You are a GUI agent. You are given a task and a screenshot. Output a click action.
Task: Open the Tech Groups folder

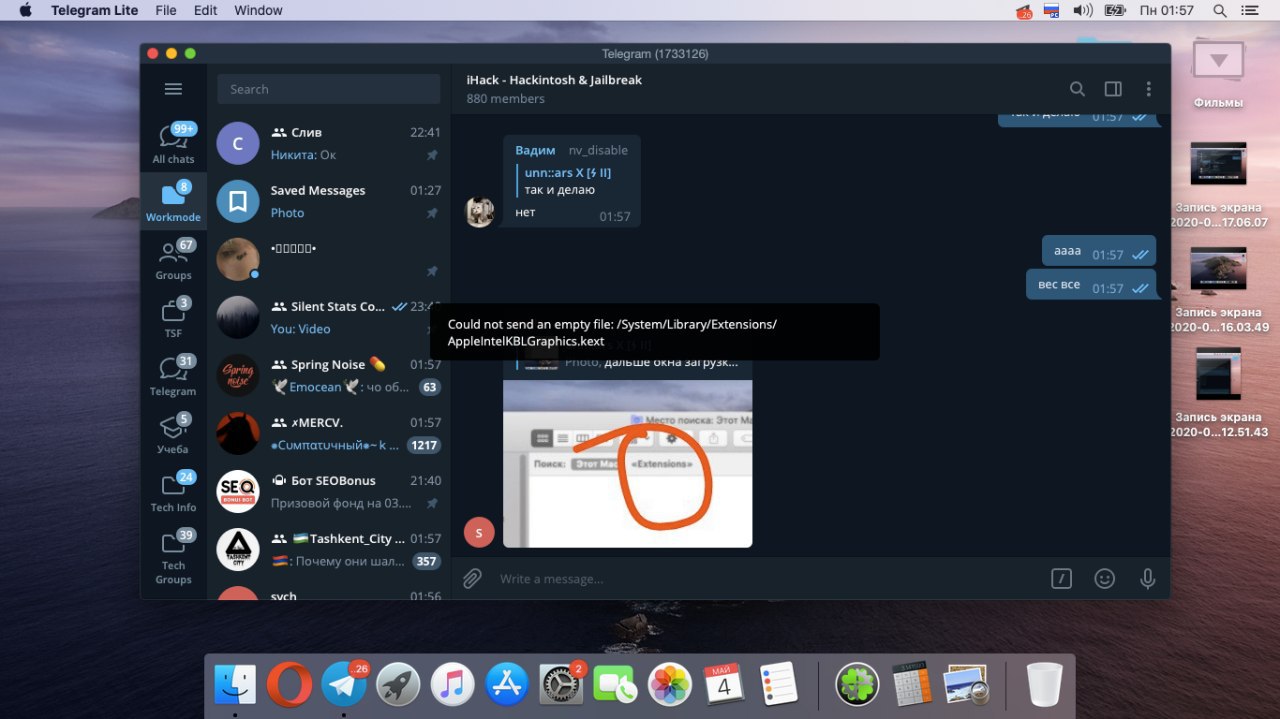click(x=173, y=556)
